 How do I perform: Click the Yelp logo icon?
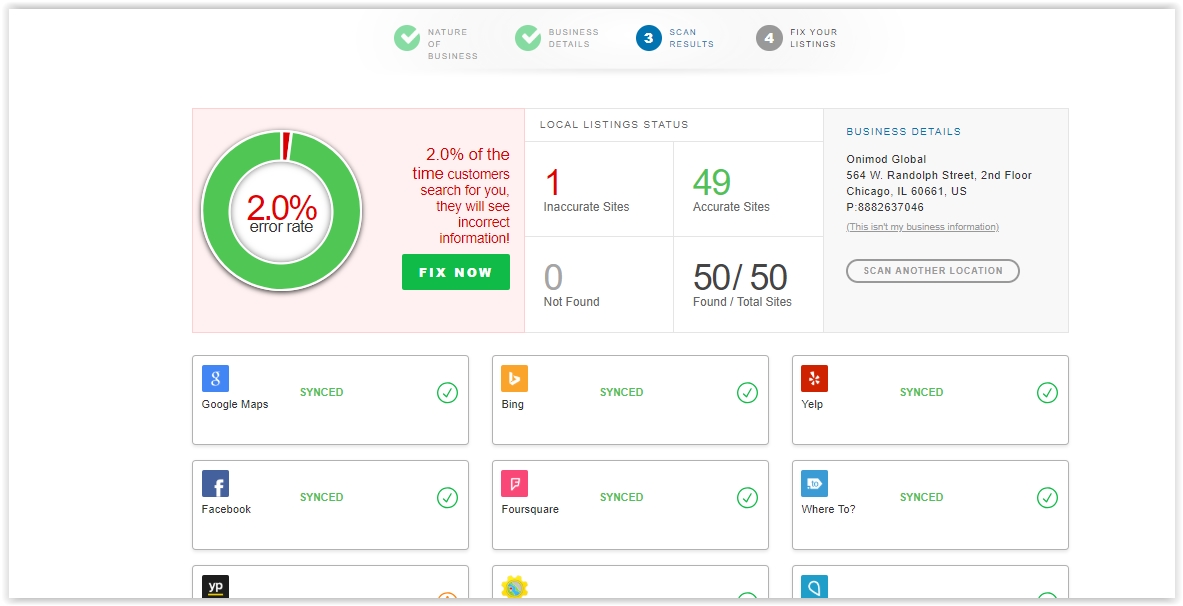click(x=814, y=379)
